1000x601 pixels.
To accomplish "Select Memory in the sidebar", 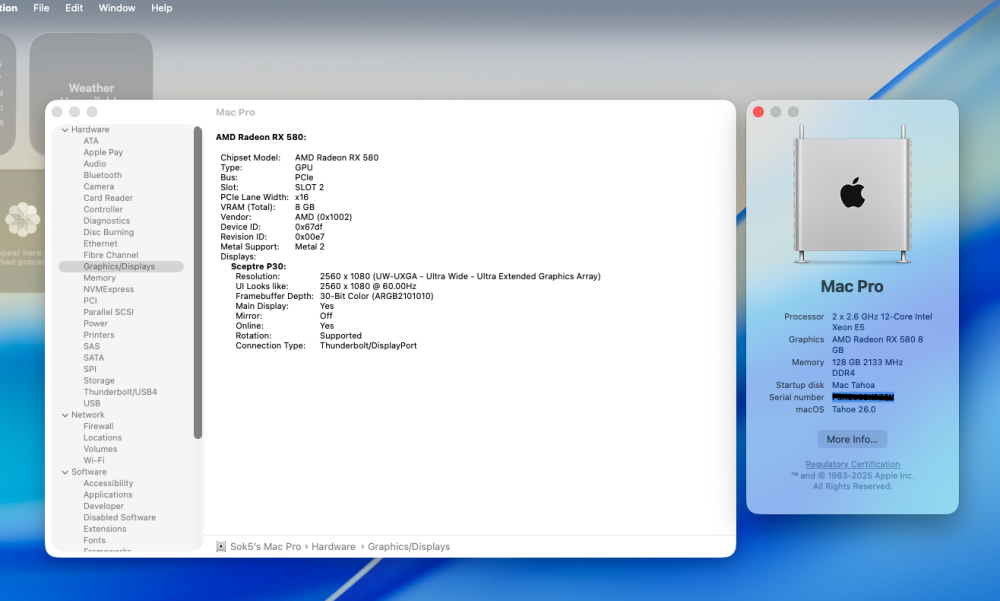I will (99, 278).
